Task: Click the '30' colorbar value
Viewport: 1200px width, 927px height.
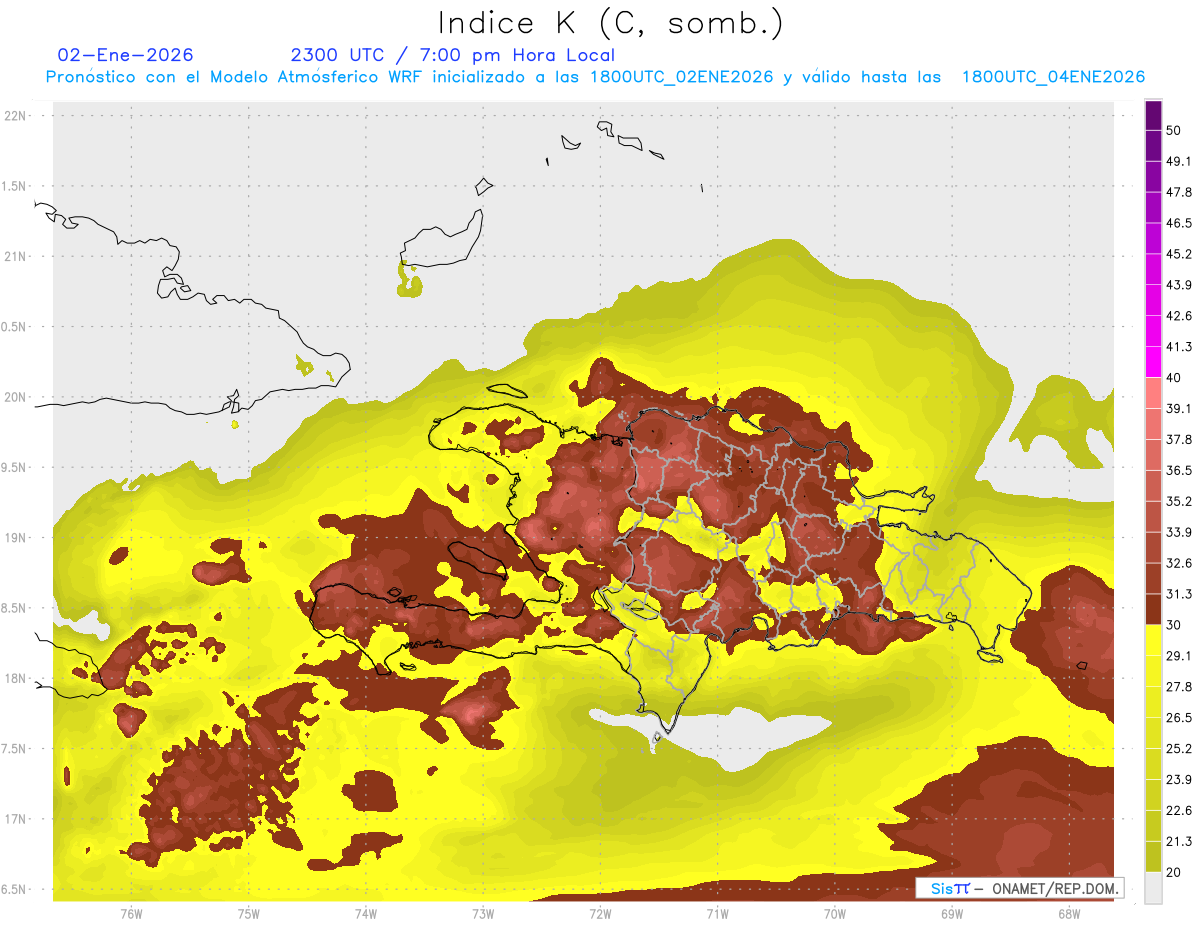Action: click(1174, 625)
